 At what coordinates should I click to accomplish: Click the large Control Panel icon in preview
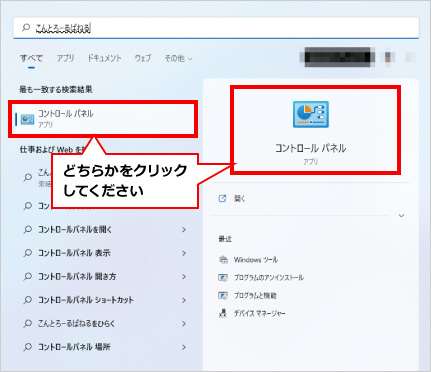coord(311,114)
